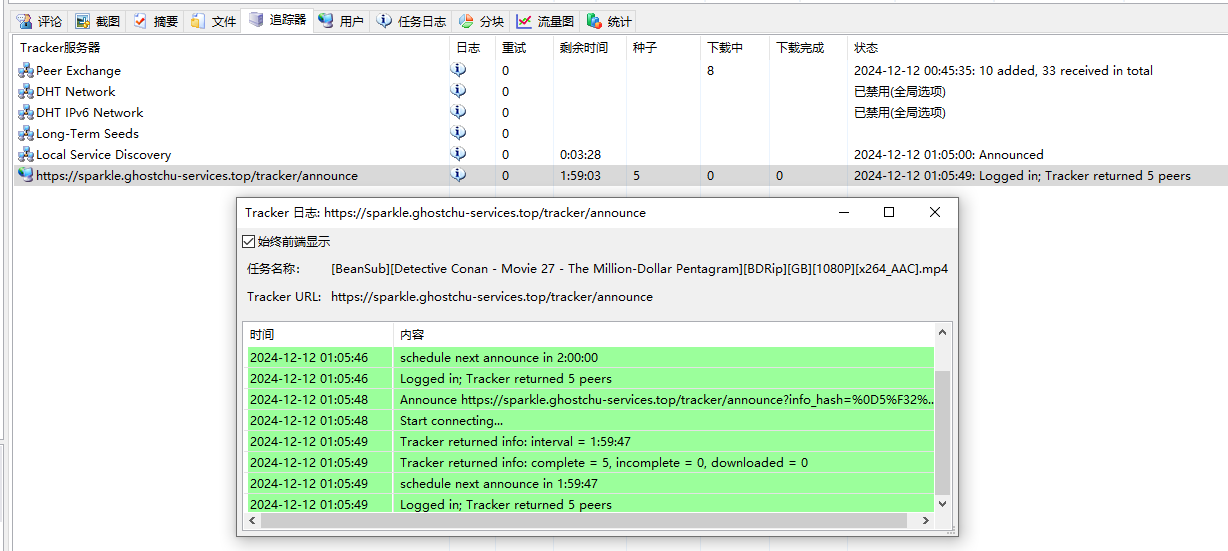Image resolution: width=1228 pixels, height=551 pixels.
Task: Switch to the 流量图 tab
Action: (x=545, y=21)
